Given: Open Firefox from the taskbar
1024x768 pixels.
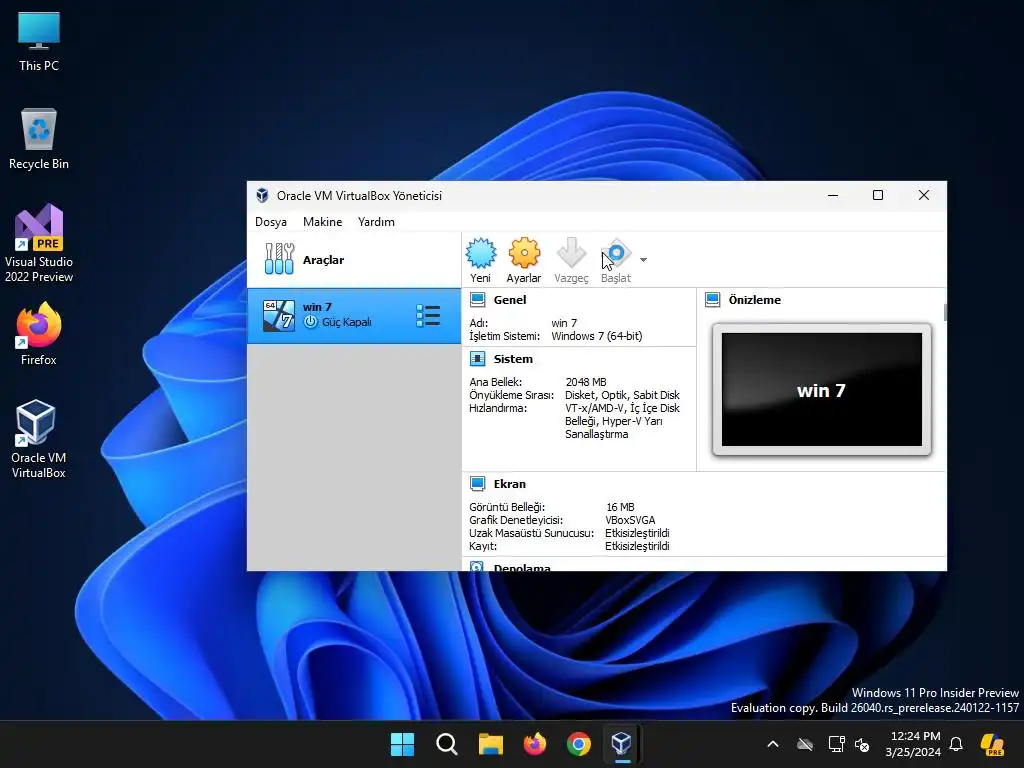Looking at the screenshot, I should click(x=535, y=744).
